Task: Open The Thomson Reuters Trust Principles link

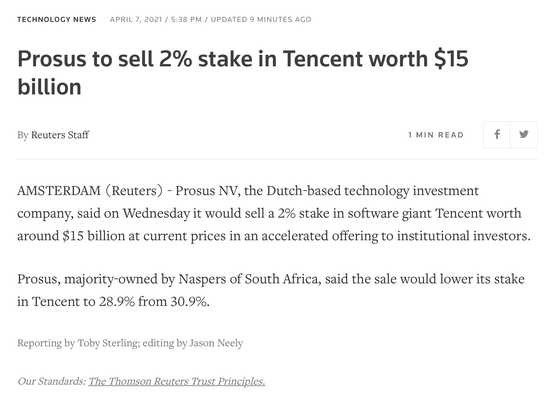Action: (176, 381)
